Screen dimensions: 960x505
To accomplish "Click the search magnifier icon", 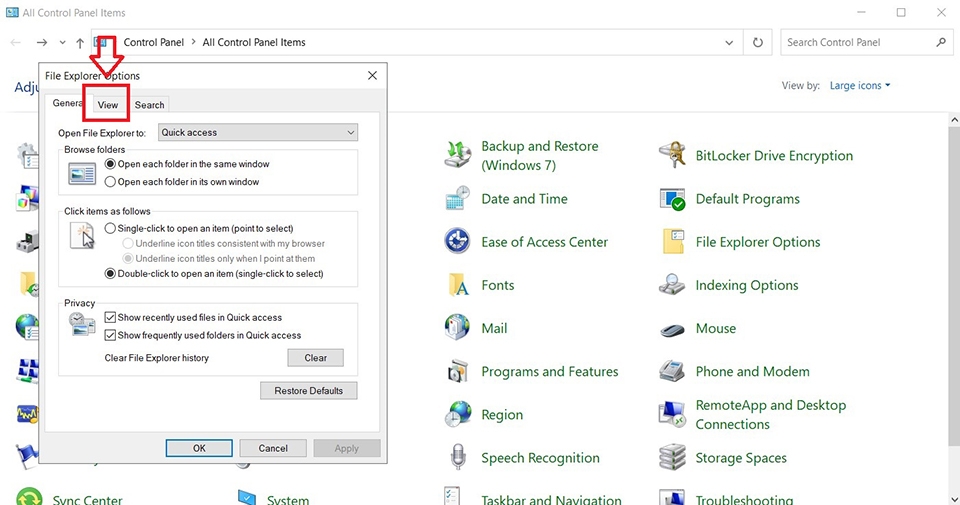I will 940,42.
